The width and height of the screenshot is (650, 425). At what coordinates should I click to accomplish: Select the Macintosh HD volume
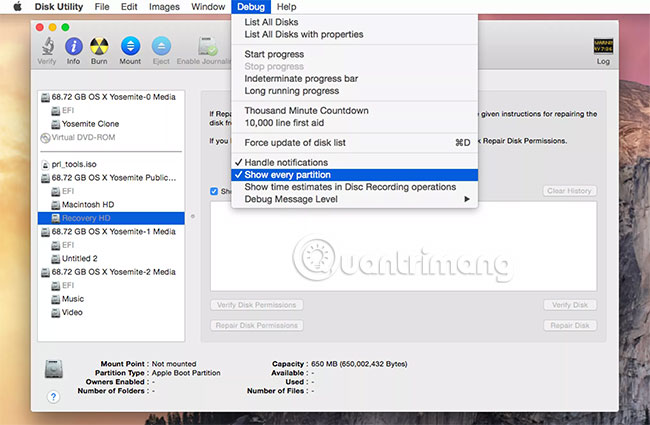coord(111,205)
